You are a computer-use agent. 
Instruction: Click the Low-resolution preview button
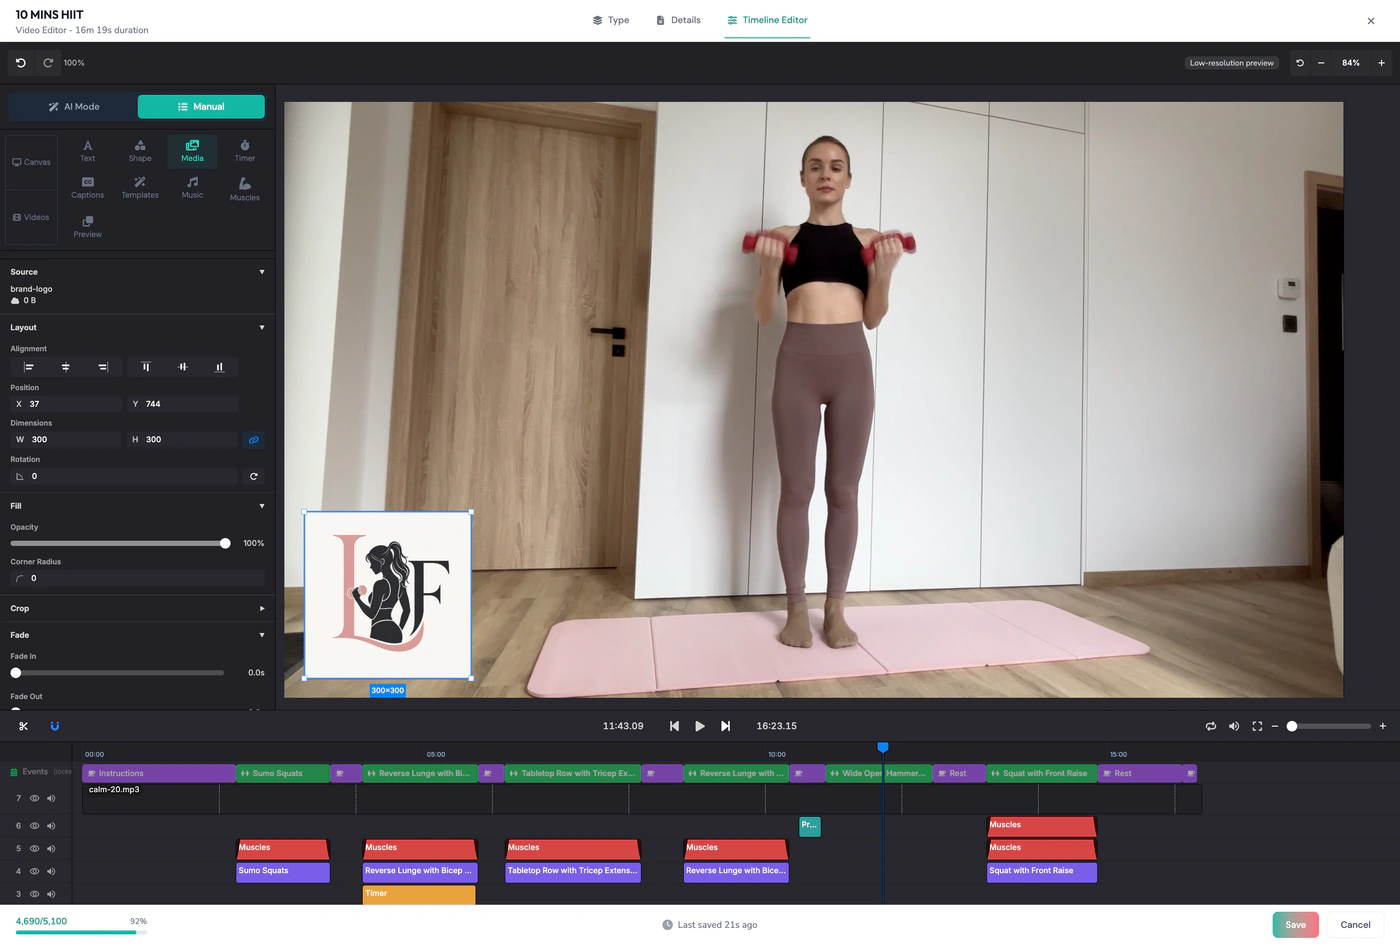(x=1232, y=63)
